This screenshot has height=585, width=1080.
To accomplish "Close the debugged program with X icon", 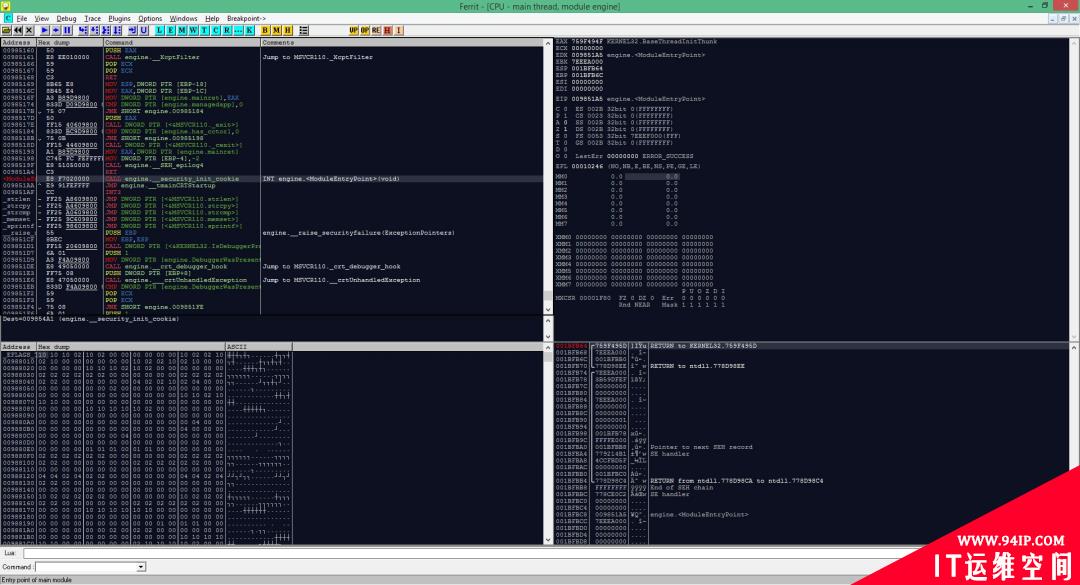I will coord(29,30).
